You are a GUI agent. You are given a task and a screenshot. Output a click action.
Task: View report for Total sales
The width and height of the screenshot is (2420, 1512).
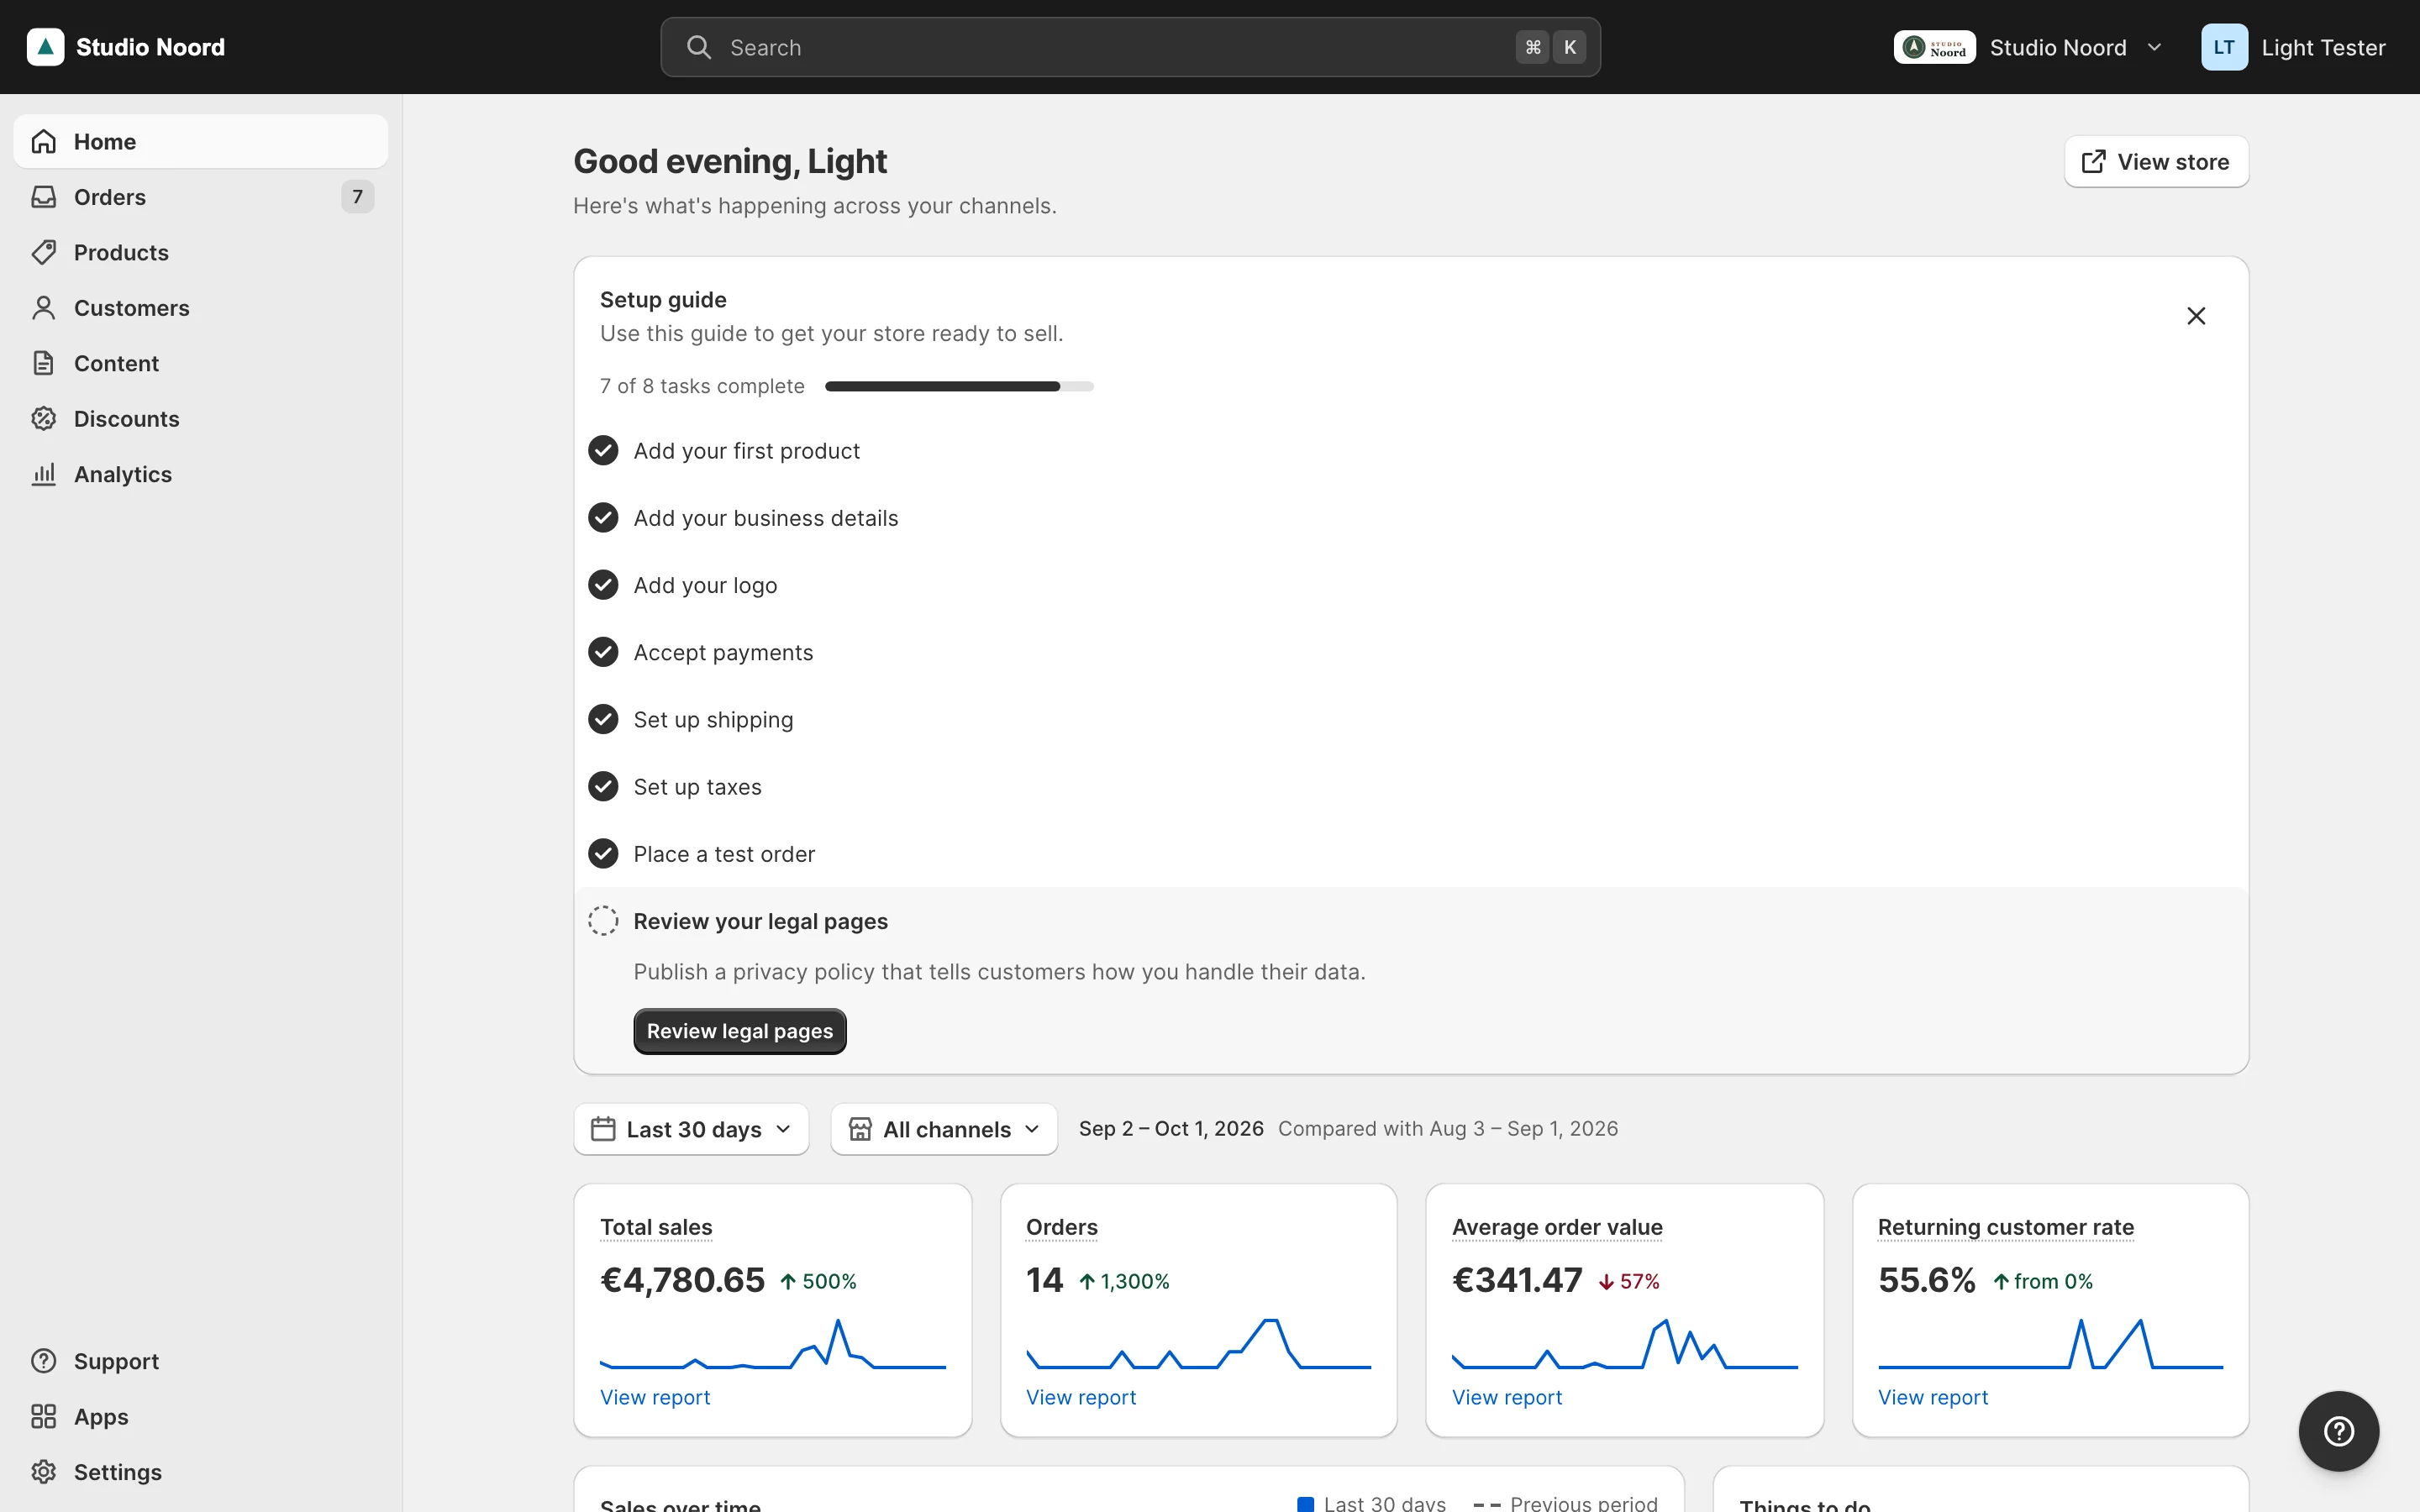(655, 1397)
